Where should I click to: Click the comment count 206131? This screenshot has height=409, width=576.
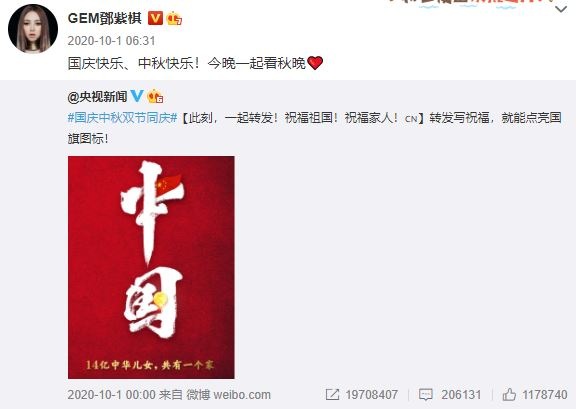click(461, 395)
